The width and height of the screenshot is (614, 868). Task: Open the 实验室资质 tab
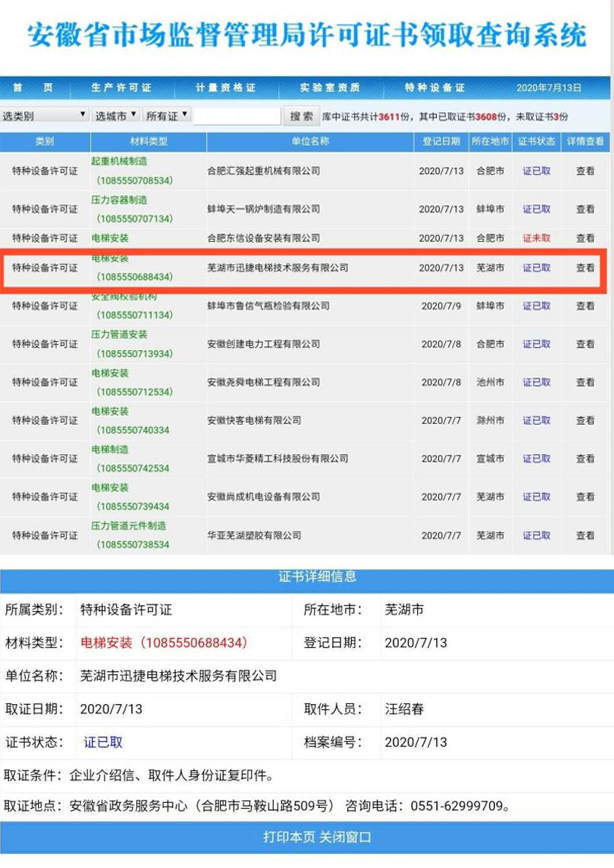[330, 87]
